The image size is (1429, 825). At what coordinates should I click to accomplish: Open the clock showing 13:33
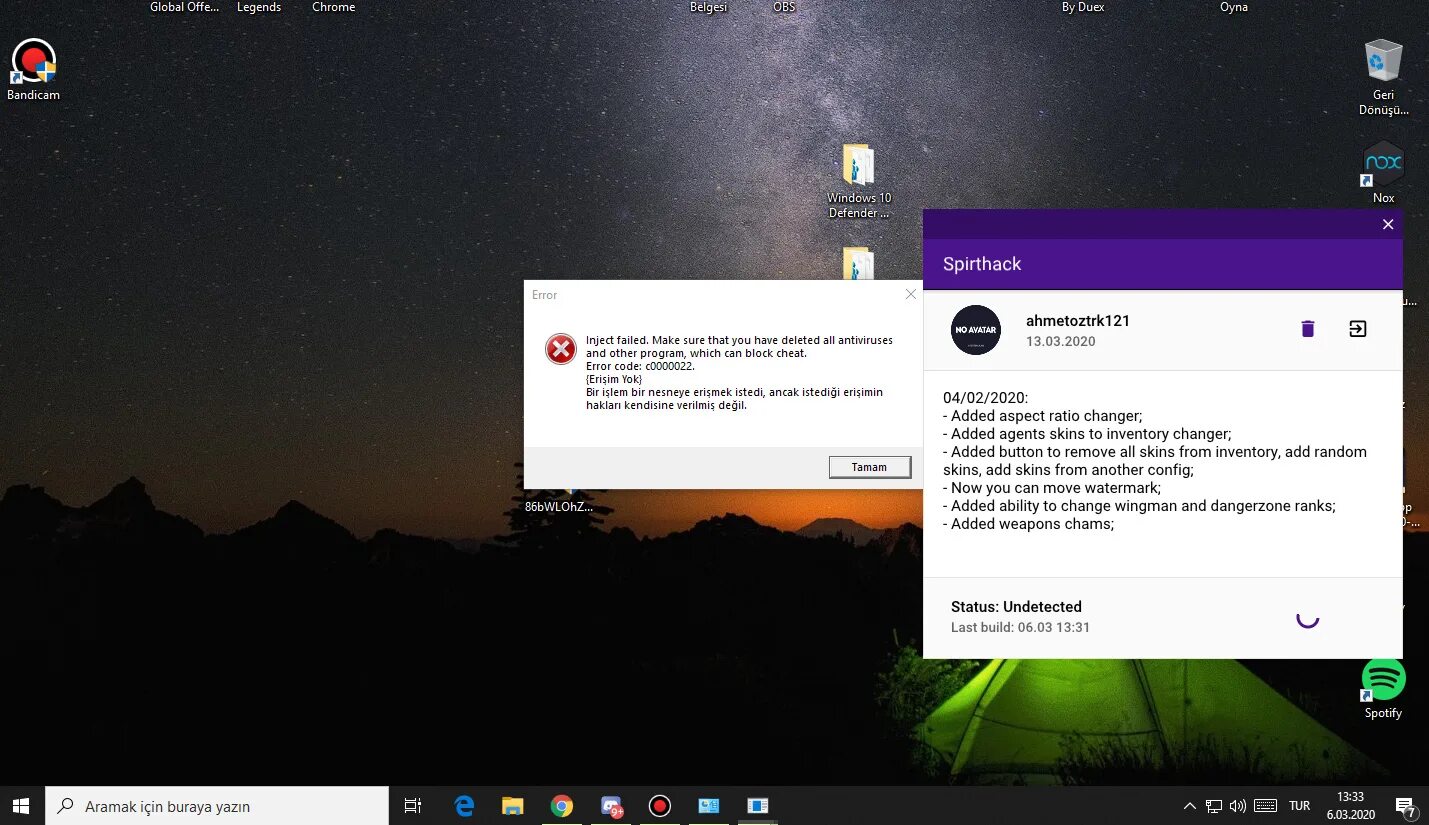click(x=1351, y=806)
